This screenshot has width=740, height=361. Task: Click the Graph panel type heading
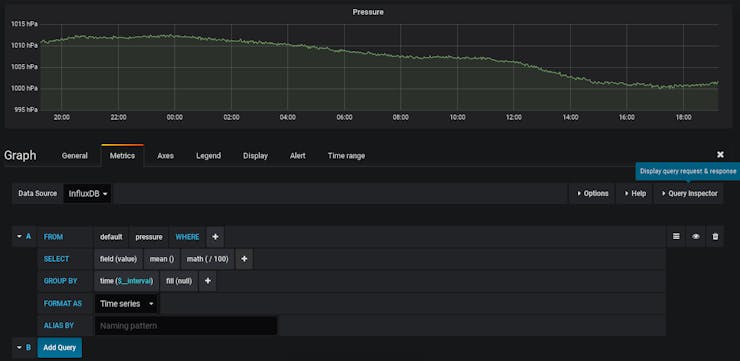(x=20, y=155)
